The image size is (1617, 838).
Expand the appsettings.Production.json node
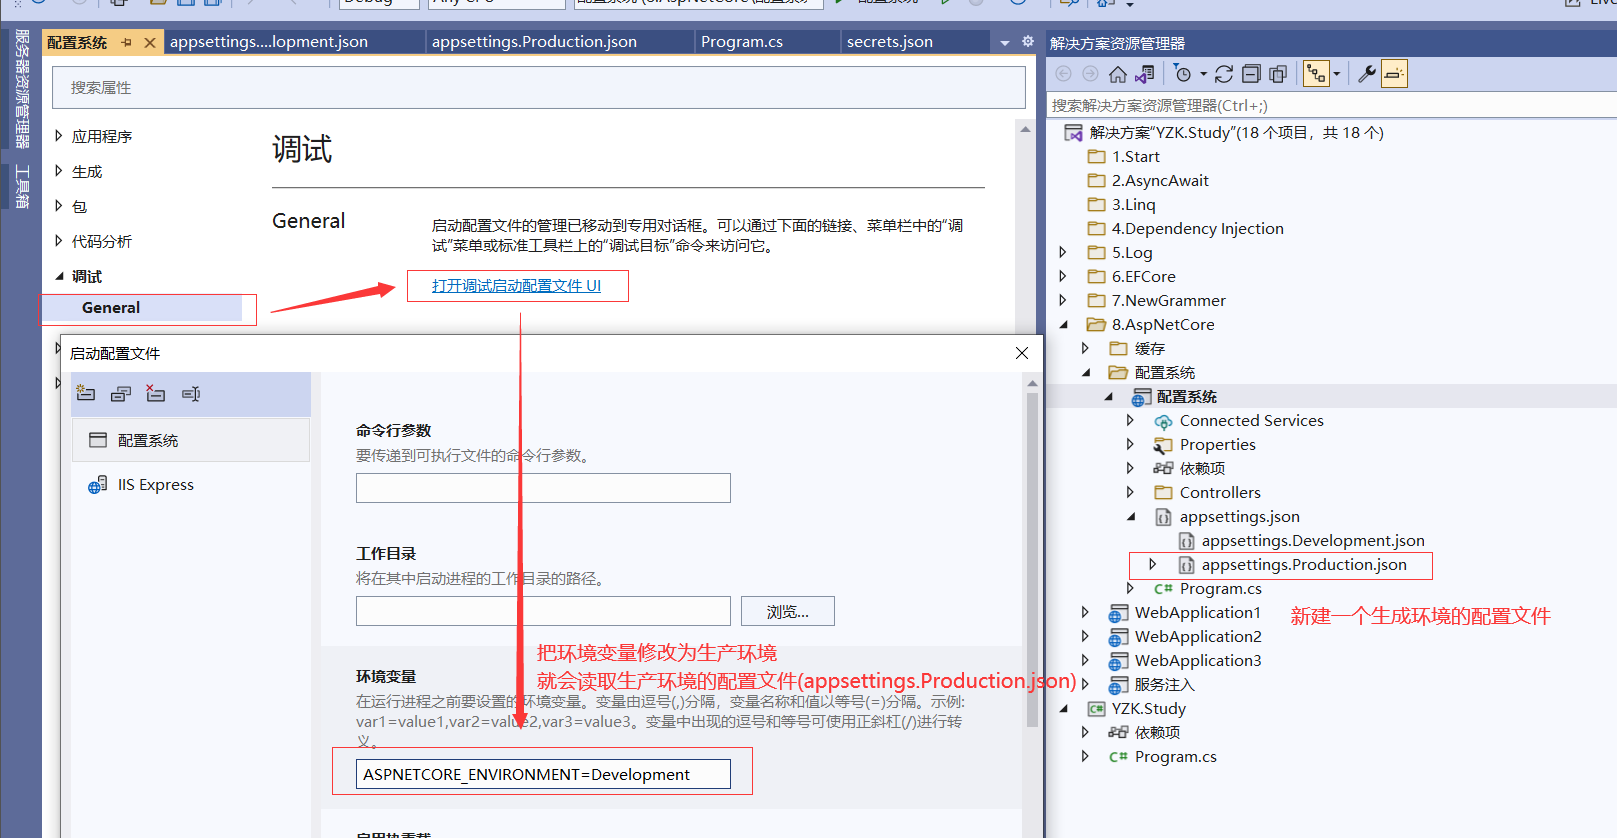tap(1152, 565)
